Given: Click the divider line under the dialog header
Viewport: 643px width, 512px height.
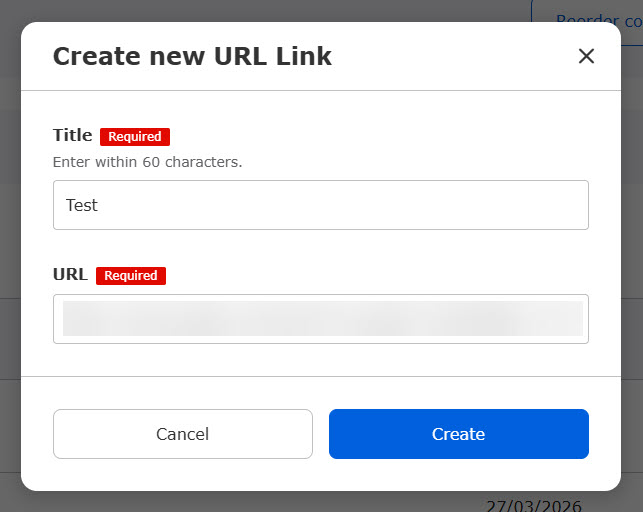Looking at the screenshot, I should 320,91.
